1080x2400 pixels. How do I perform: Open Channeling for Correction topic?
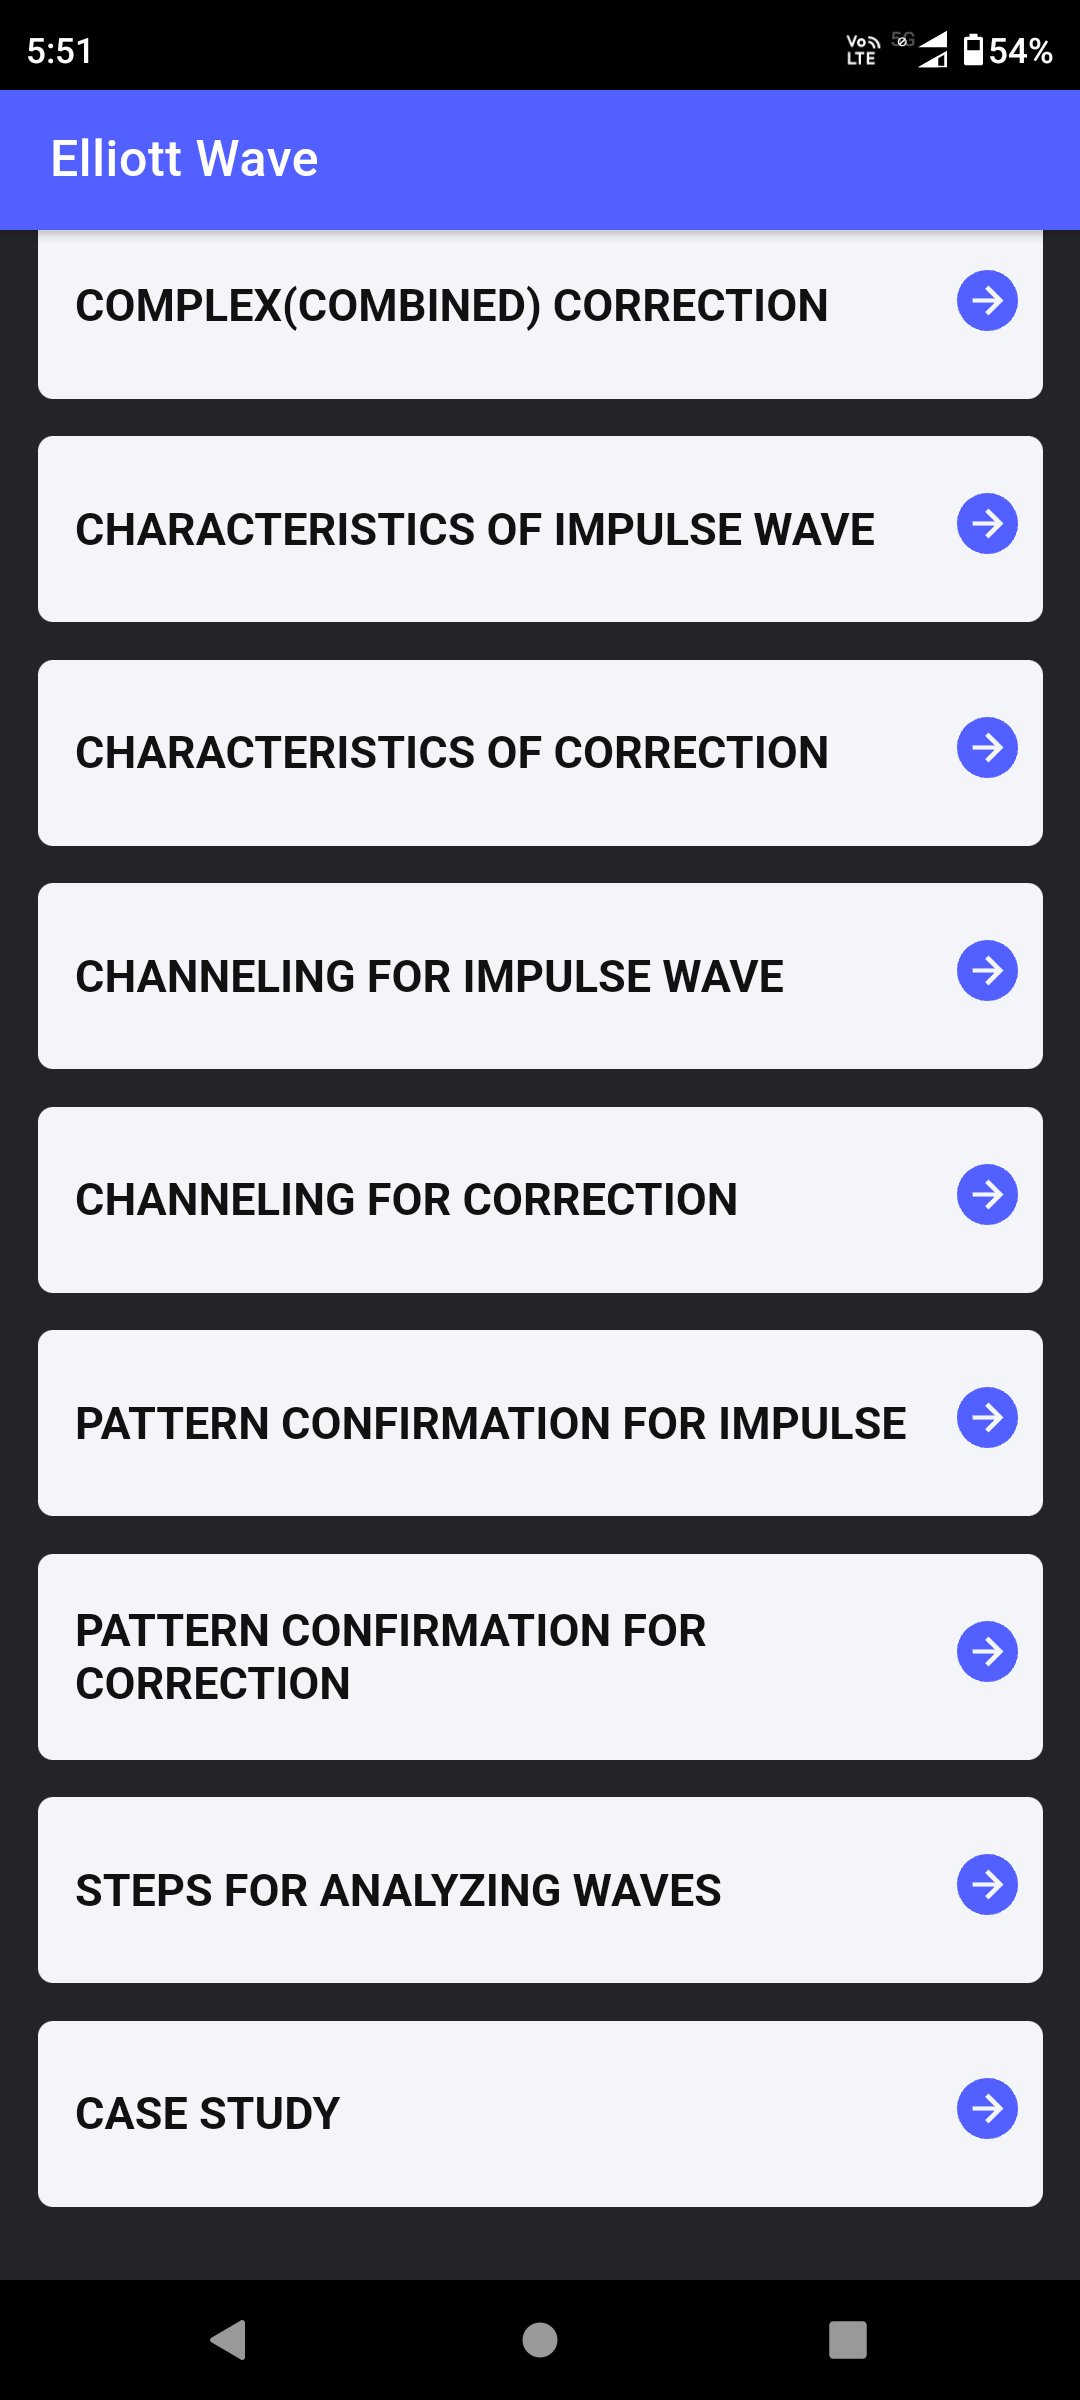(407, 1200)
